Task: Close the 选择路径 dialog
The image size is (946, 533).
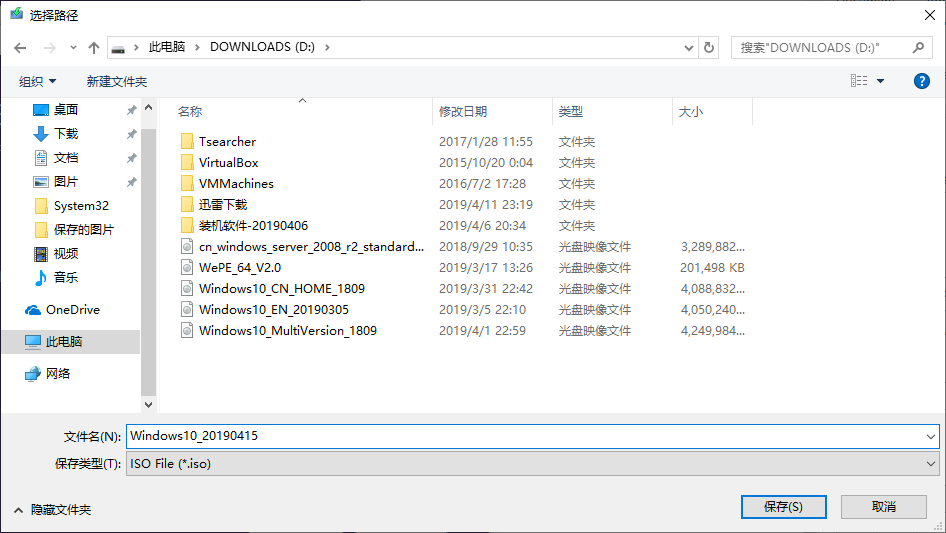Action: [930, 15]
